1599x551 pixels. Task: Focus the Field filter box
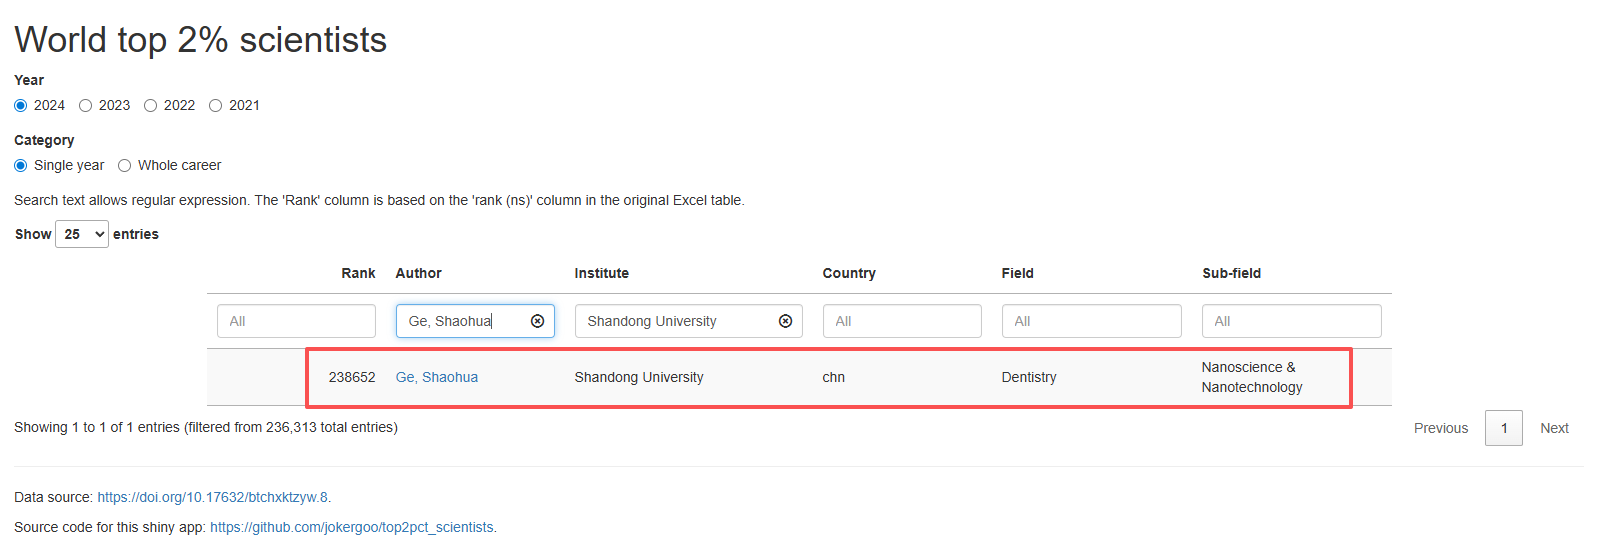click(x=1091, y=321)
